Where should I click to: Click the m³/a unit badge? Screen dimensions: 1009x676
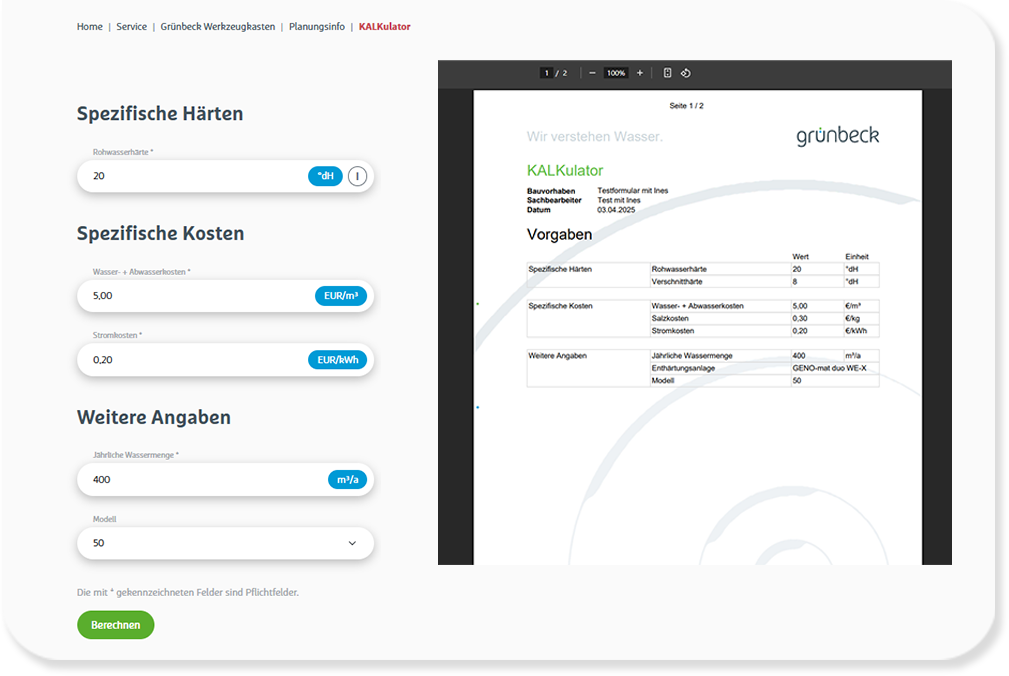pos(347,480)
